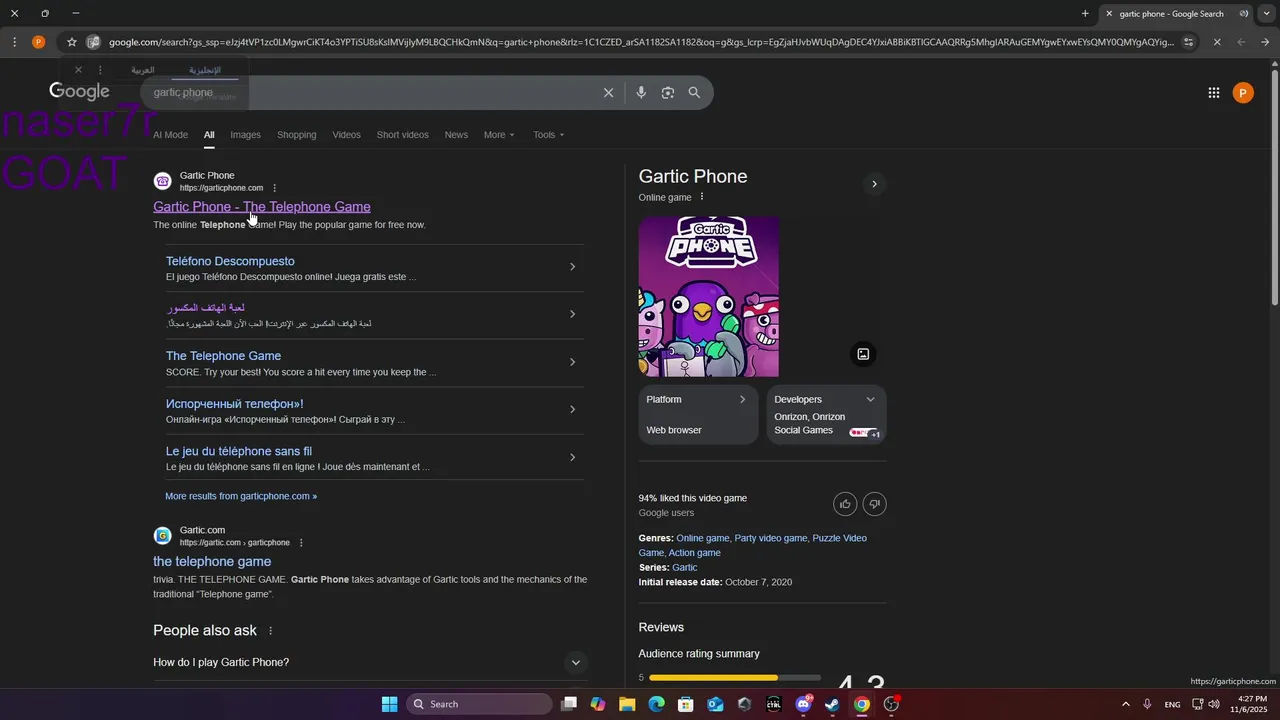Expand the Developers card chevron
The image size is (1280, 720).
coord(870,399)
